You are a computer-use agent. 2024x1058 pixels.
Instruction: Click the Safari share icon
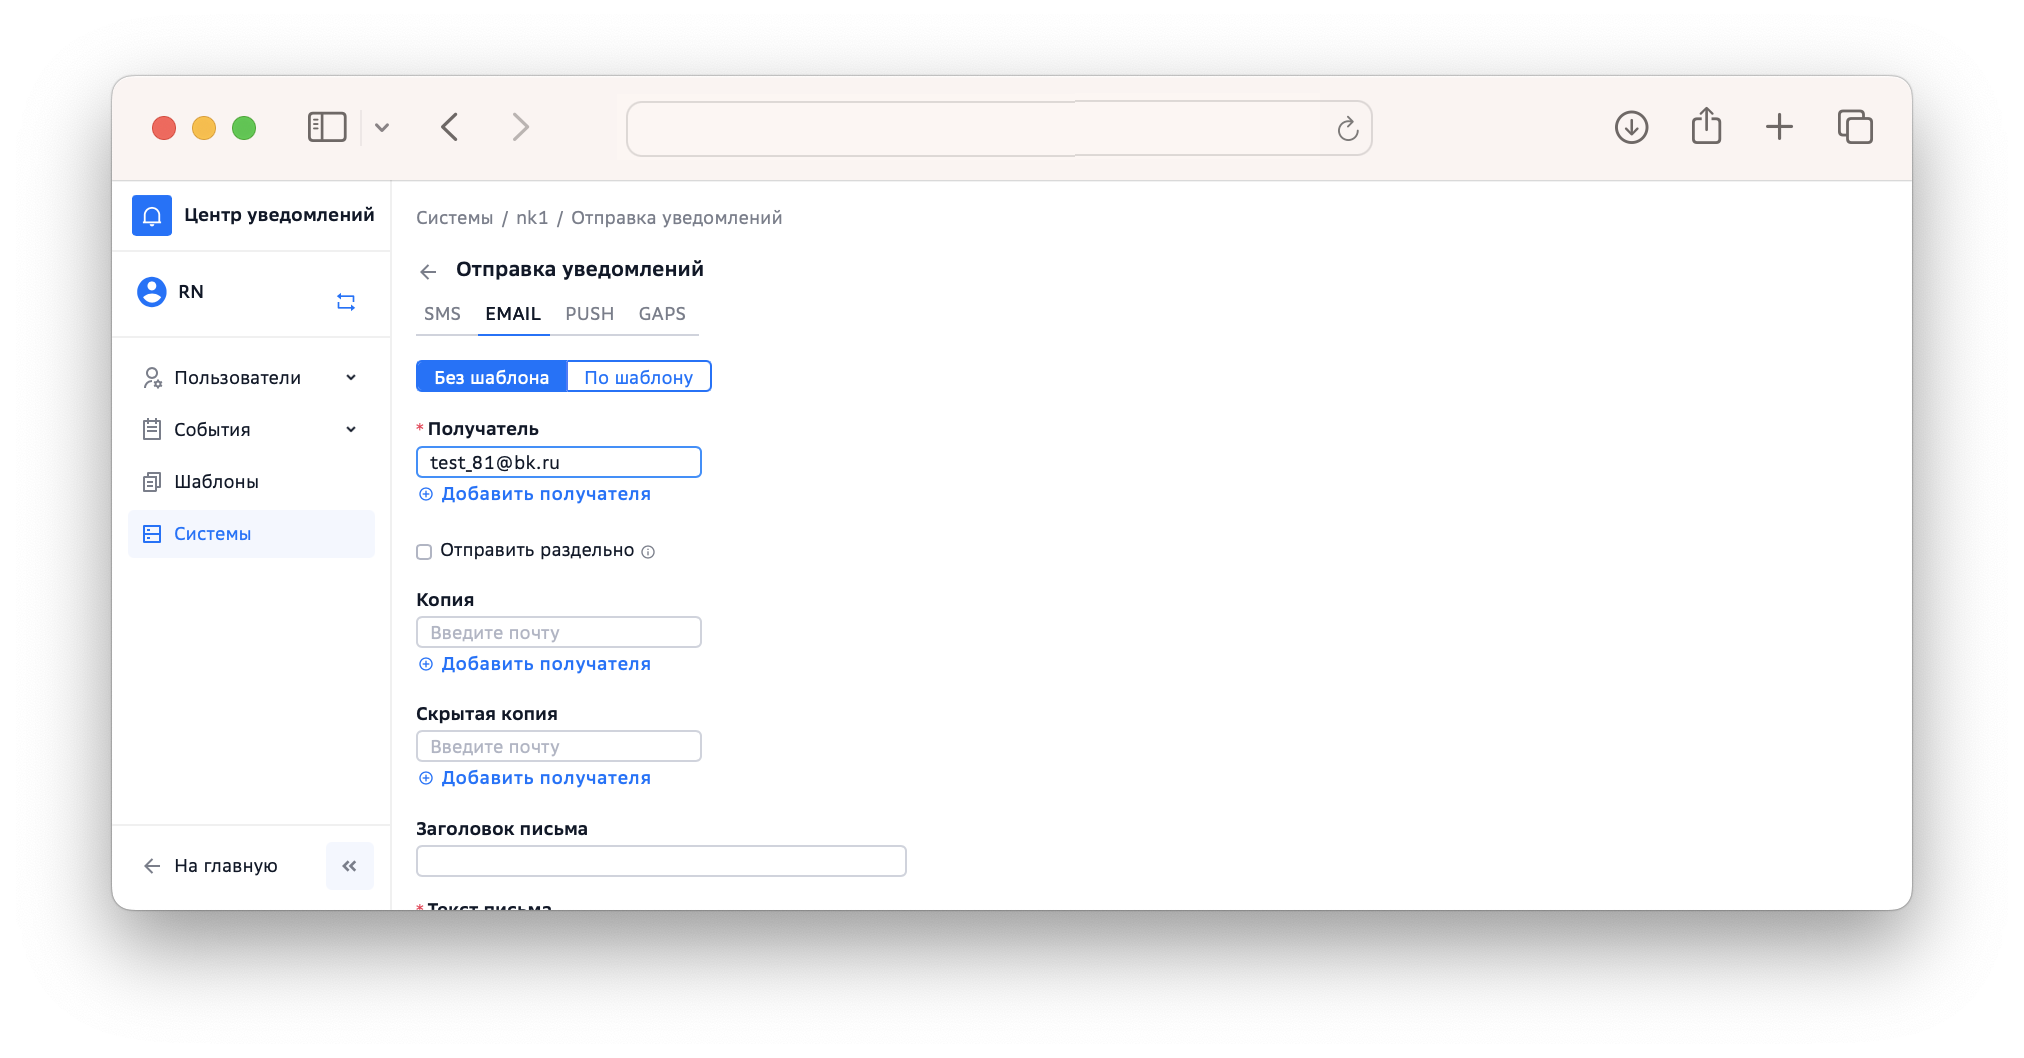(1706, 126)
